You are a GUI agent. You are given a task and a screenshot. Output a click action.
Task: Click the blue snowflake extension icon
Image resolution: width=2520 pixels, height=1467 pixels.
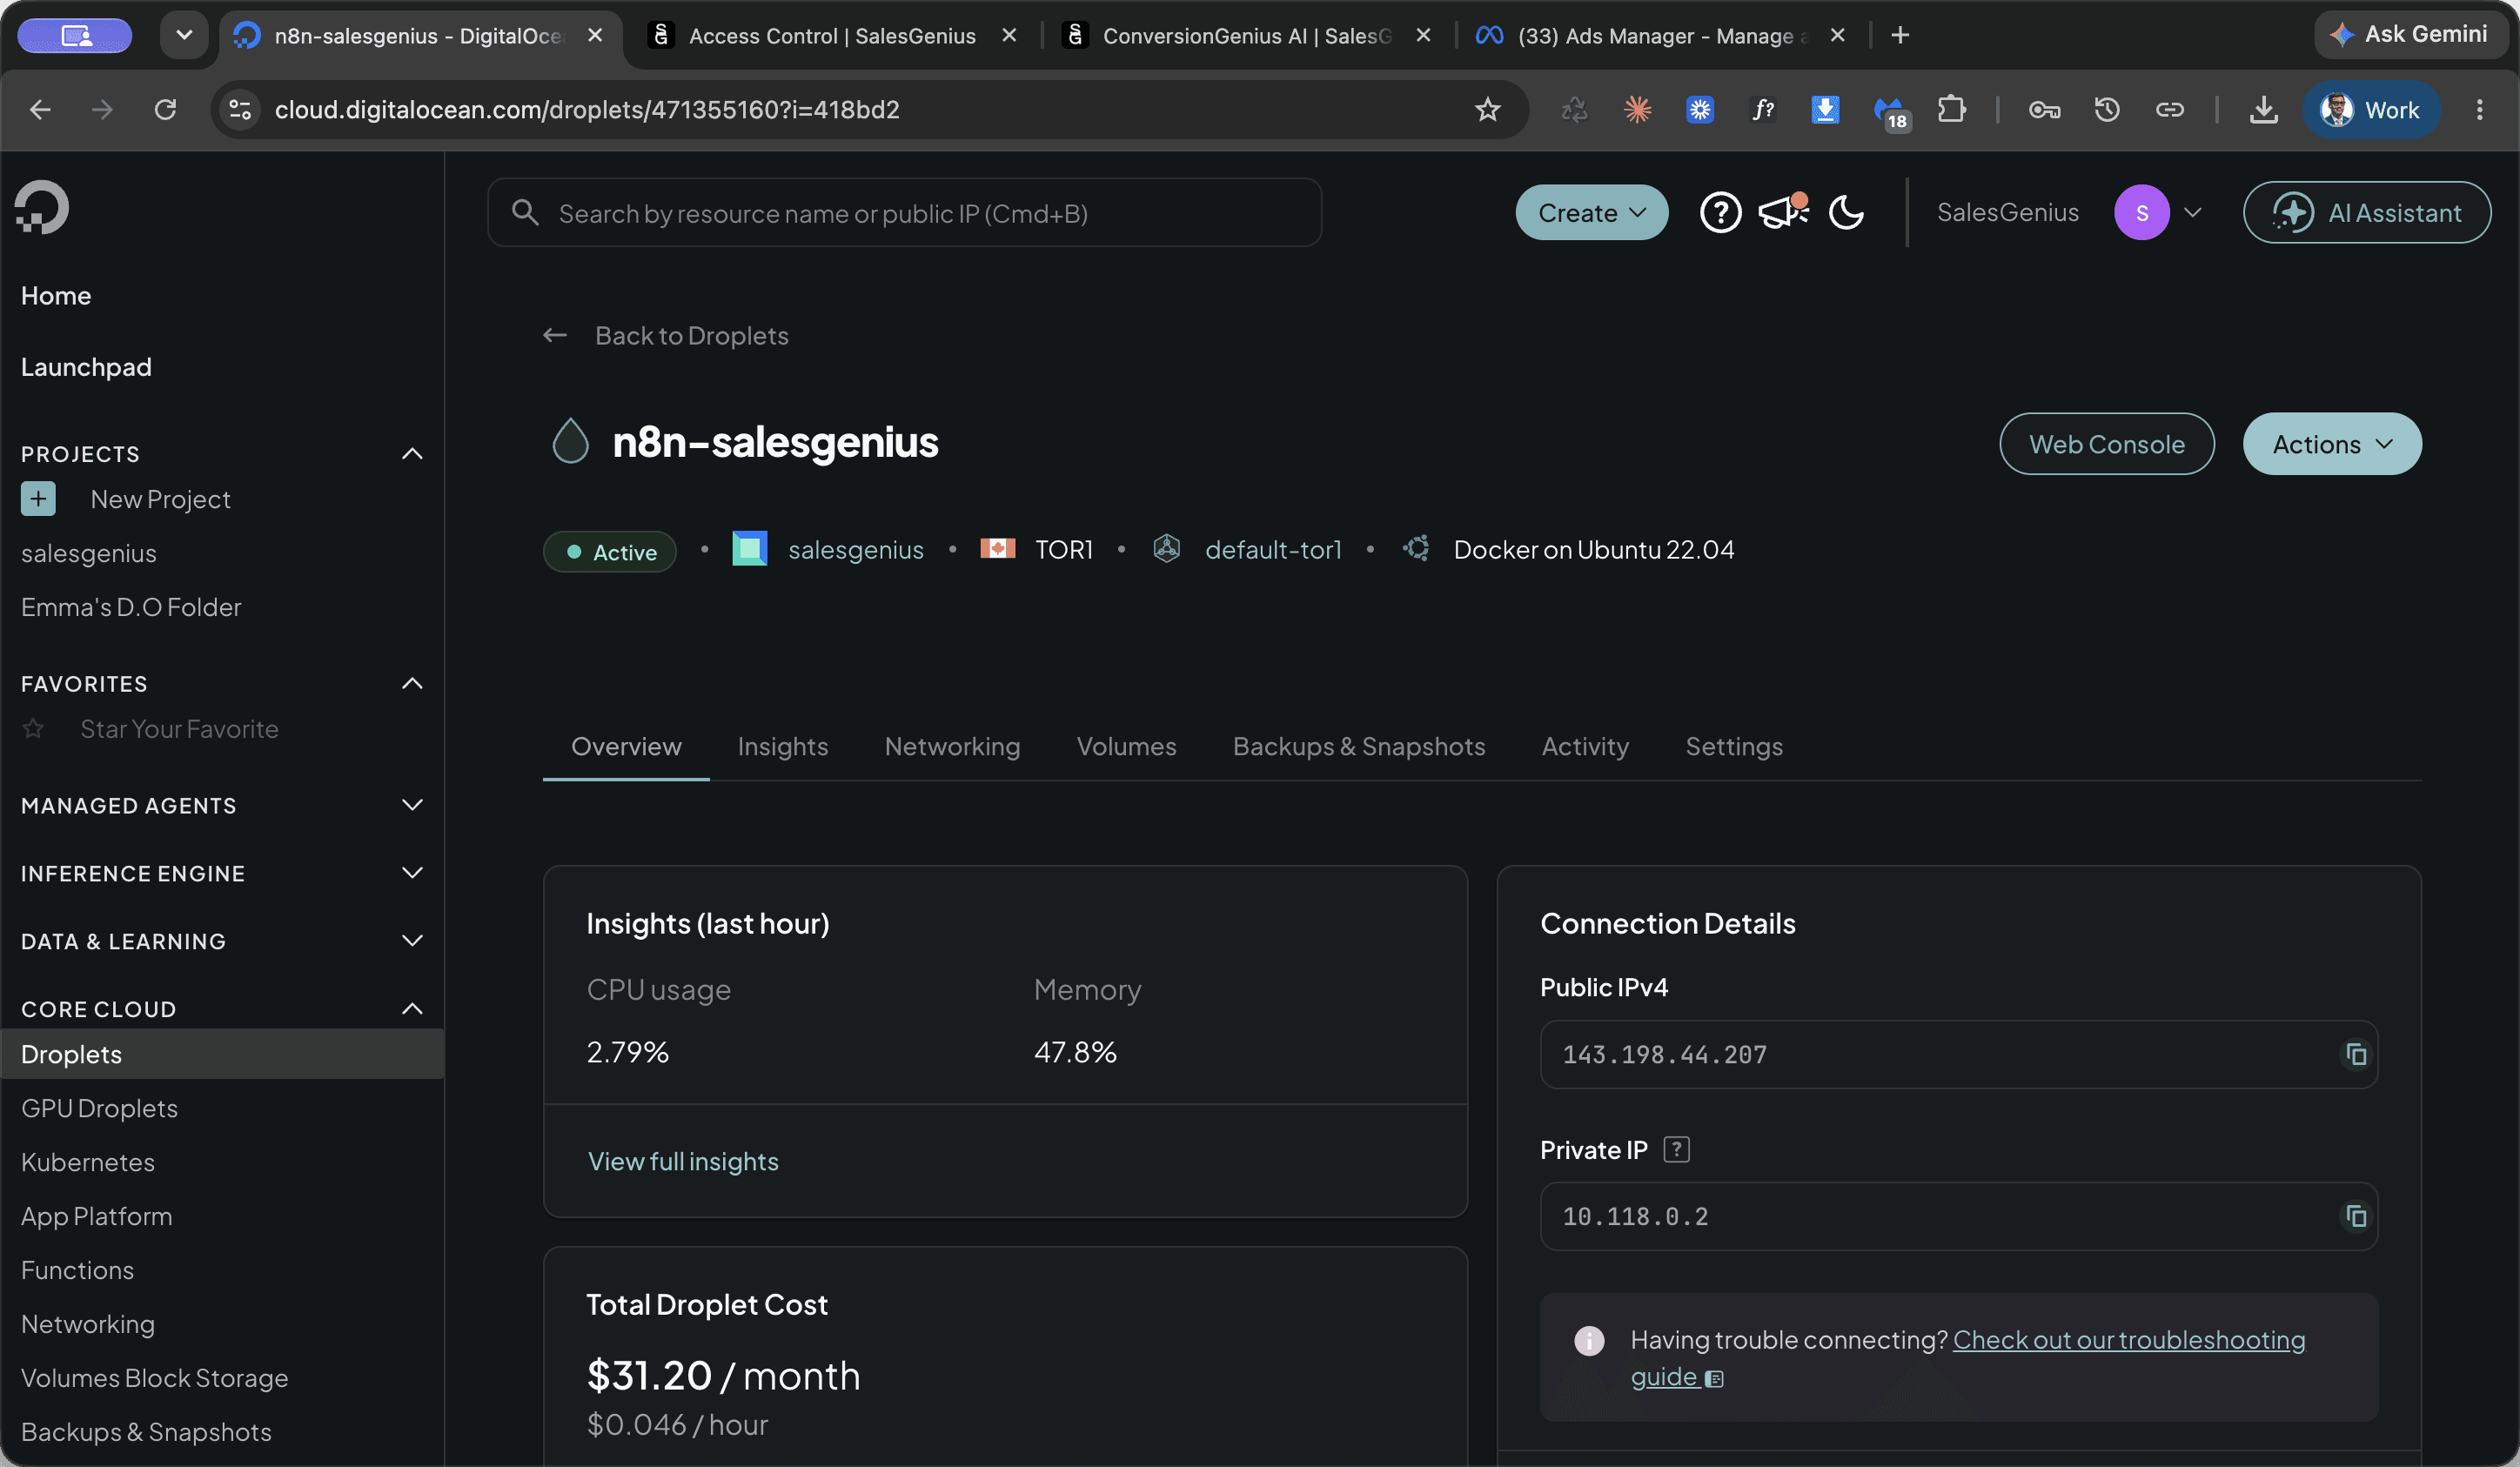pos(1700,110)
